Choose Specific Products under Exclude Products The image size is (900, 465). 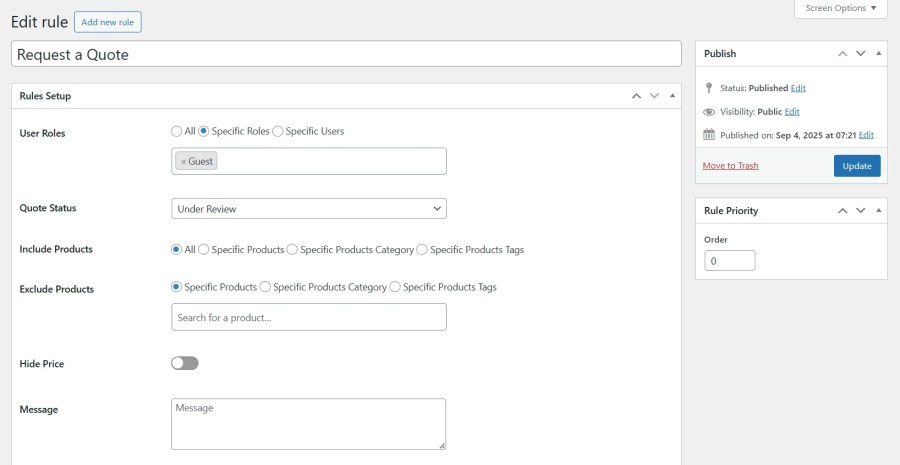tap(176, 287)
